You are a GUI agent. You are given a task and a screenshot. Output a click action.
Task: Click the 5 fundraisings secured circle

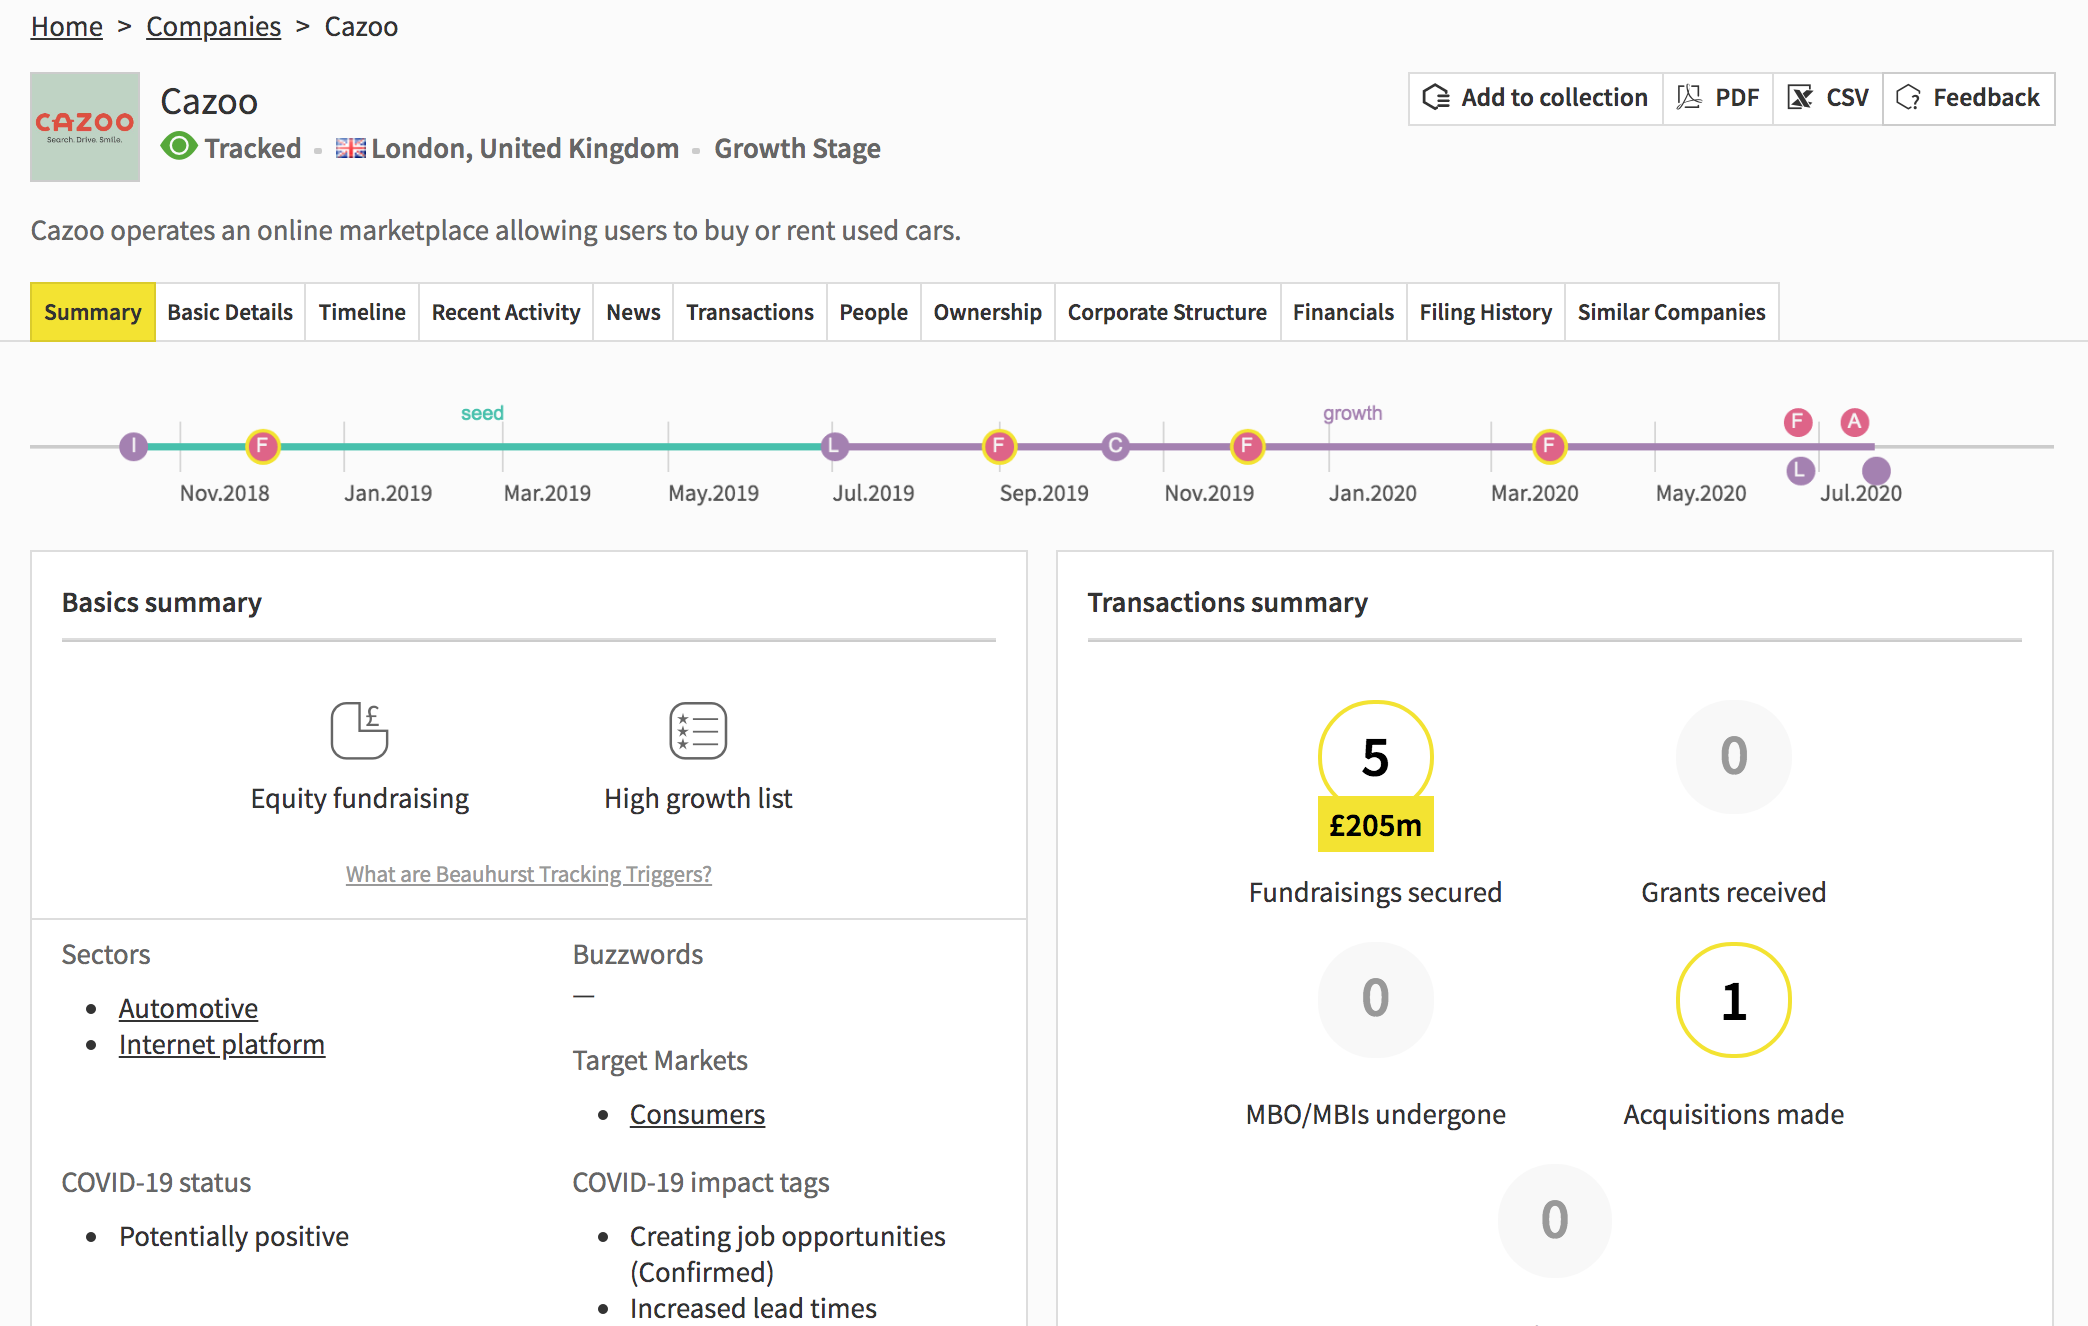1376,756
